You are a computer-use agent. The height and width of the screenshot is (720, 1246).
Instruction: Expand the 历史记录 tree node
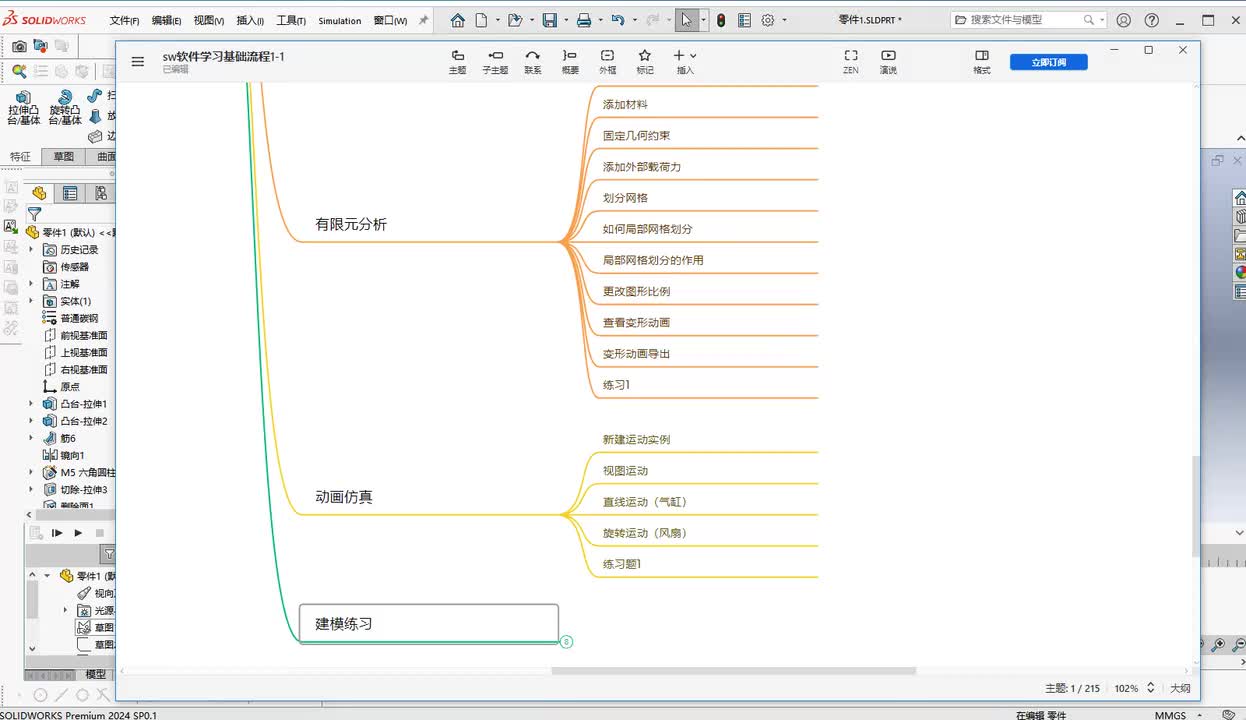pos(31,250)
